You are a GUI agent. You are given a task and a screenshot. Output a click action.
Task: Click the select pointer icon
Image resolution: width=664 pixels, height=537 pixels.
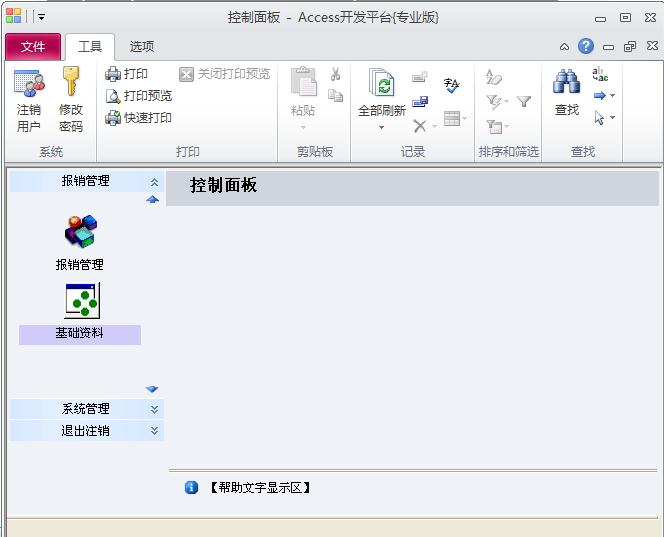599,118
